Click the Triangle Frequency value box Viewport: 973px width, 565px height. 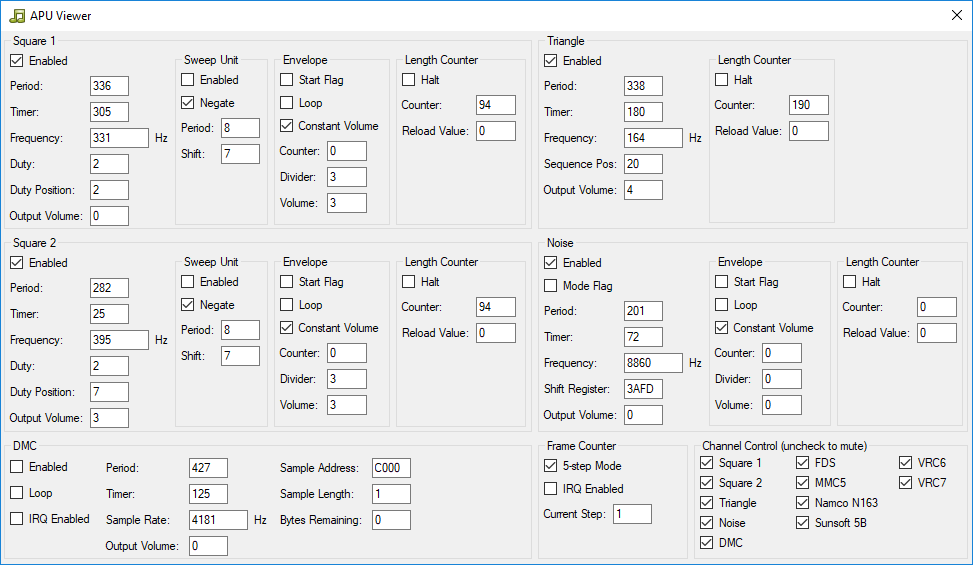pyautogui.click(x=653, y=138)
